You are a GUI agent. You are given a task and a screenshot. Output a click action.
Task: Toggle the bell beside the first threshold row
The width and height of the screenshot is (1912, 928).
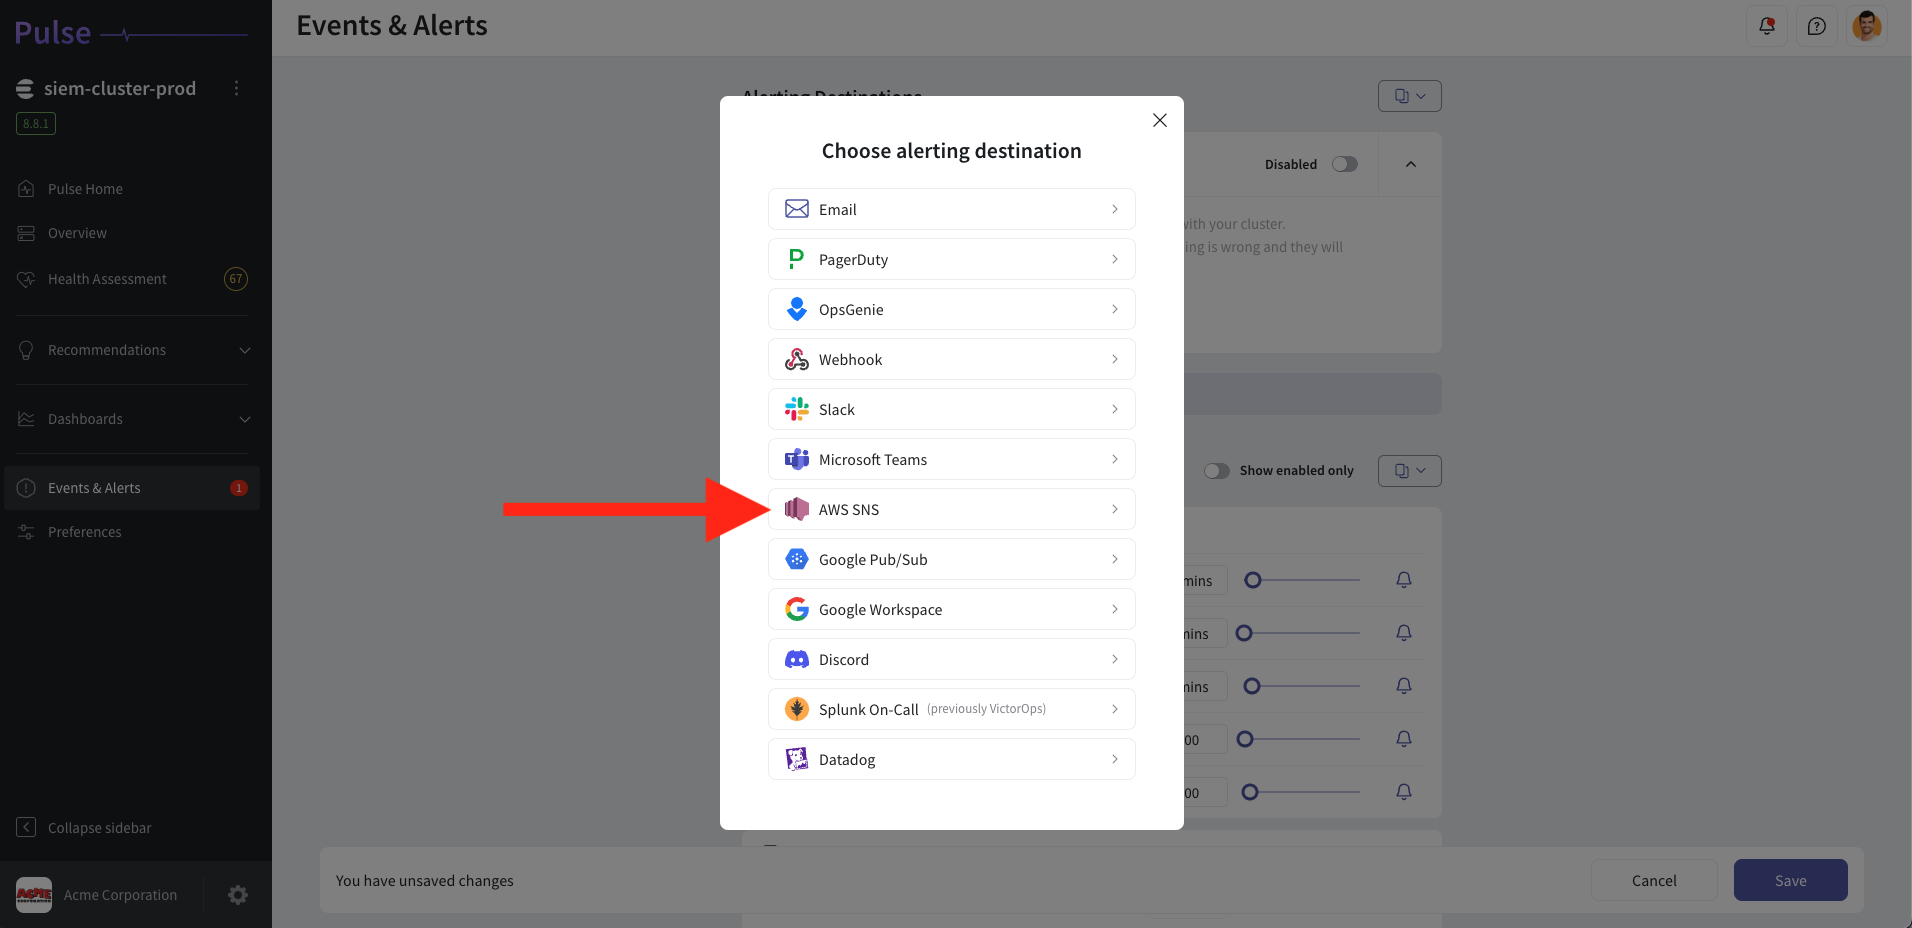tap(1403, 580)
